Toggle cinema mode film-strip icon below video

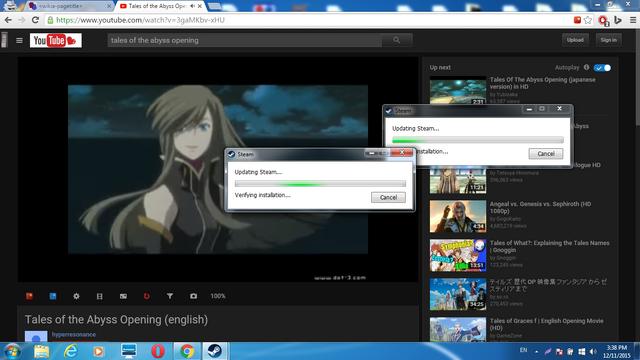(x=100, y=296)
